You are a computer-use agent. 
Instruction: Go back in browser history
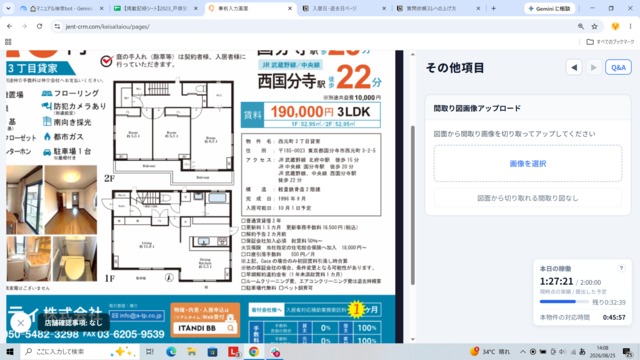(9, 26)
